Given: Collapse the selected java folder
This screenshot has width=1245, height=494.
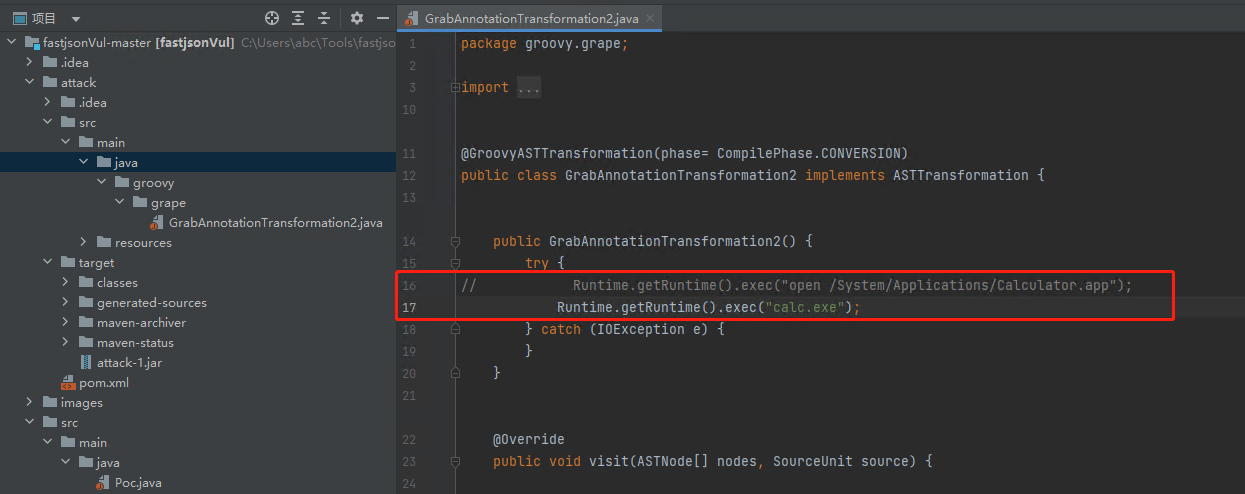Looking at the screenshot, I should (x=83, y=162).
